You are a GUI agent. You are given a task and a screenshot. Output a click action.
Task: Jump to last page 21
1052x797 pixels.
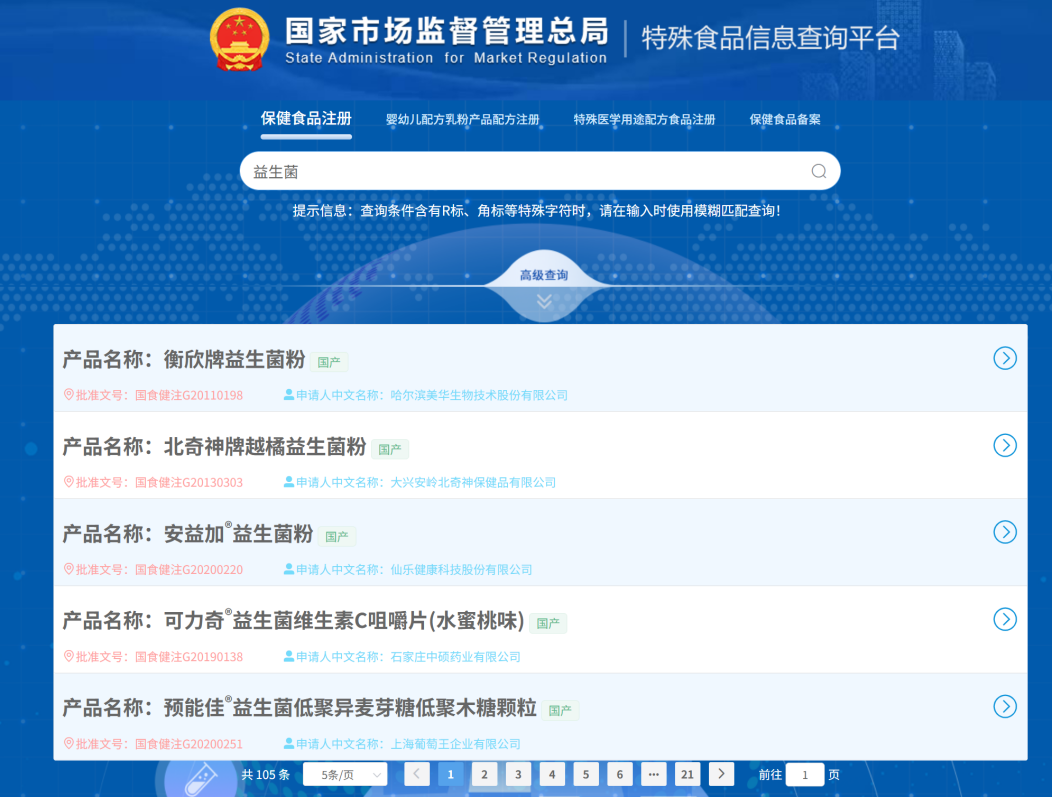tap(687, 774)
